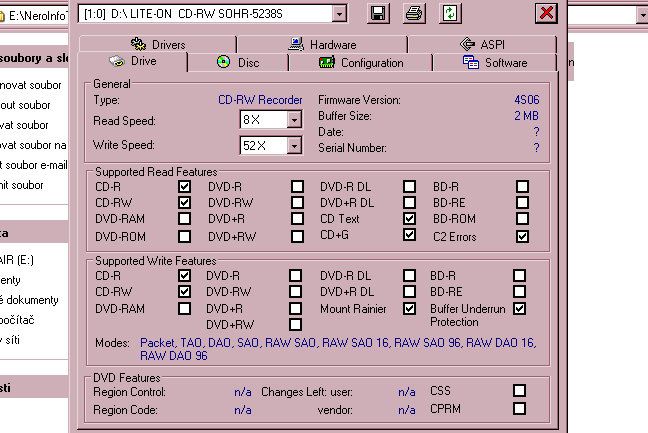Viewport: 648px width, 433px height.
Task: Toggle the CSS checkbox
Action: pyautogui.click(x=519, y=390)
